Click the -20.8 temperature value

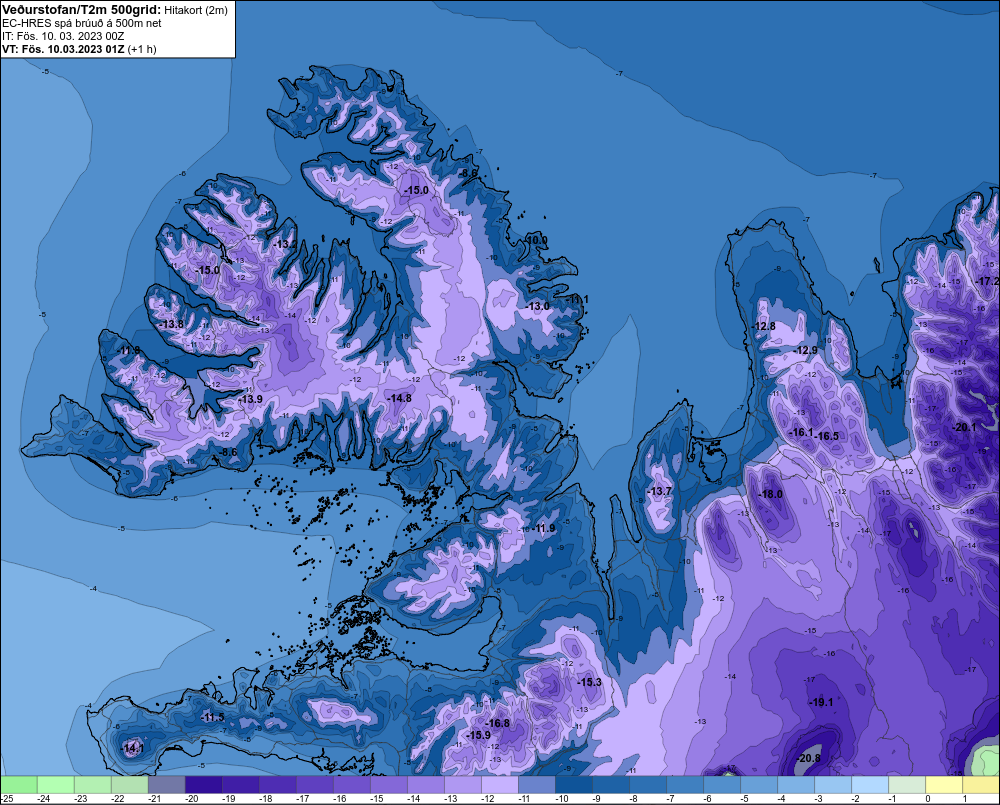coord(808,758)
